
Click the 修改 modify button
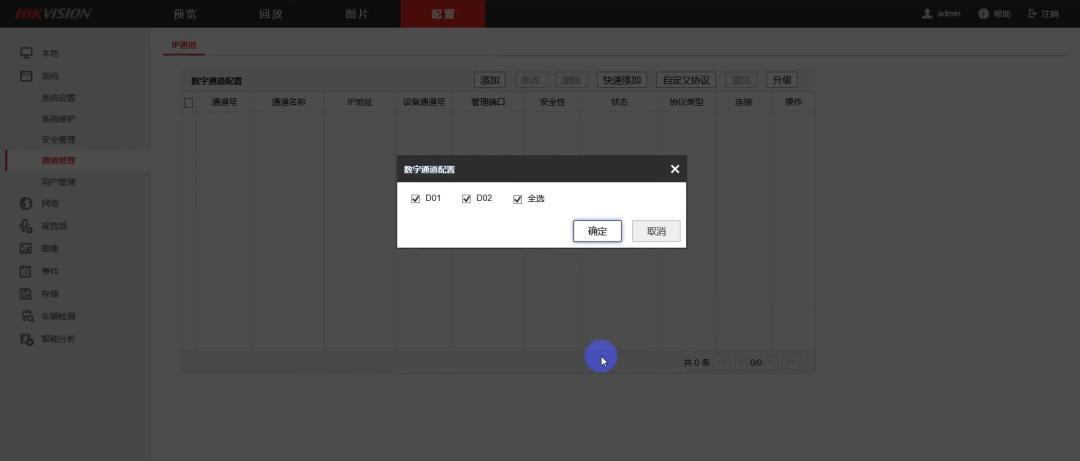tap(530, 80)
